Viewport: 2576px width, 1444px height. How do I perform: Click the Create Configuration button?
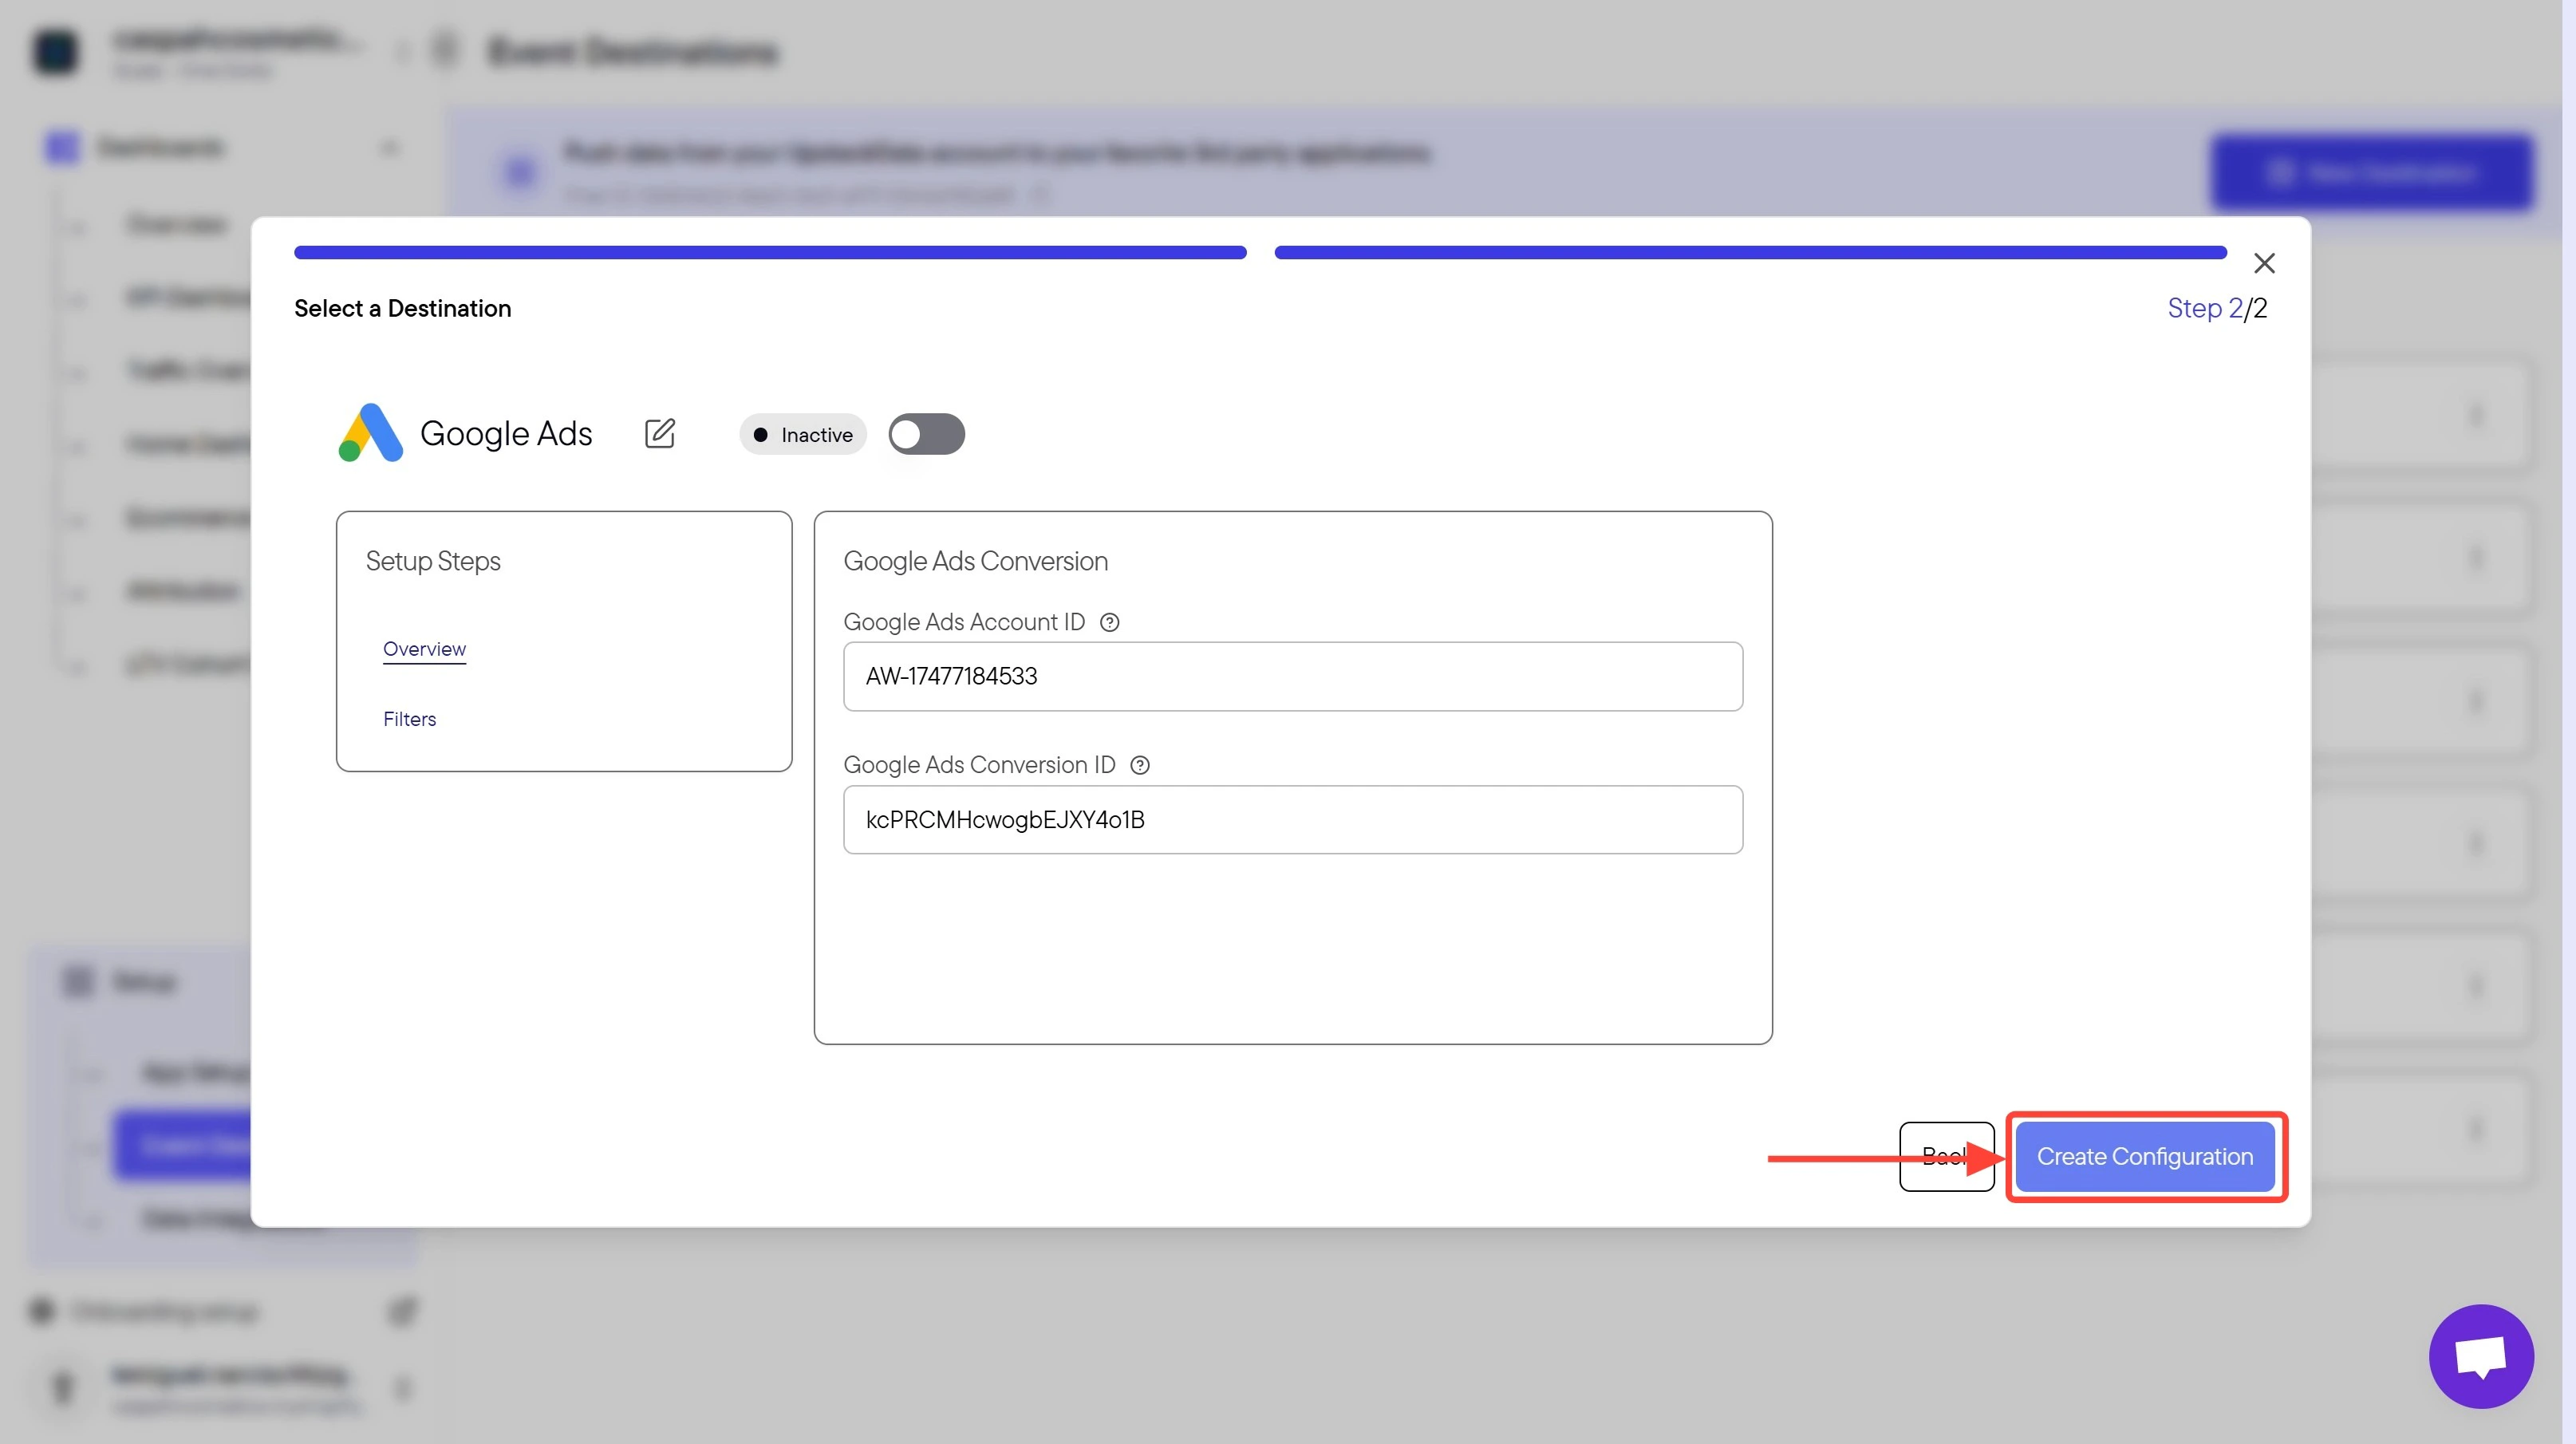(x=2145, y=1156)
